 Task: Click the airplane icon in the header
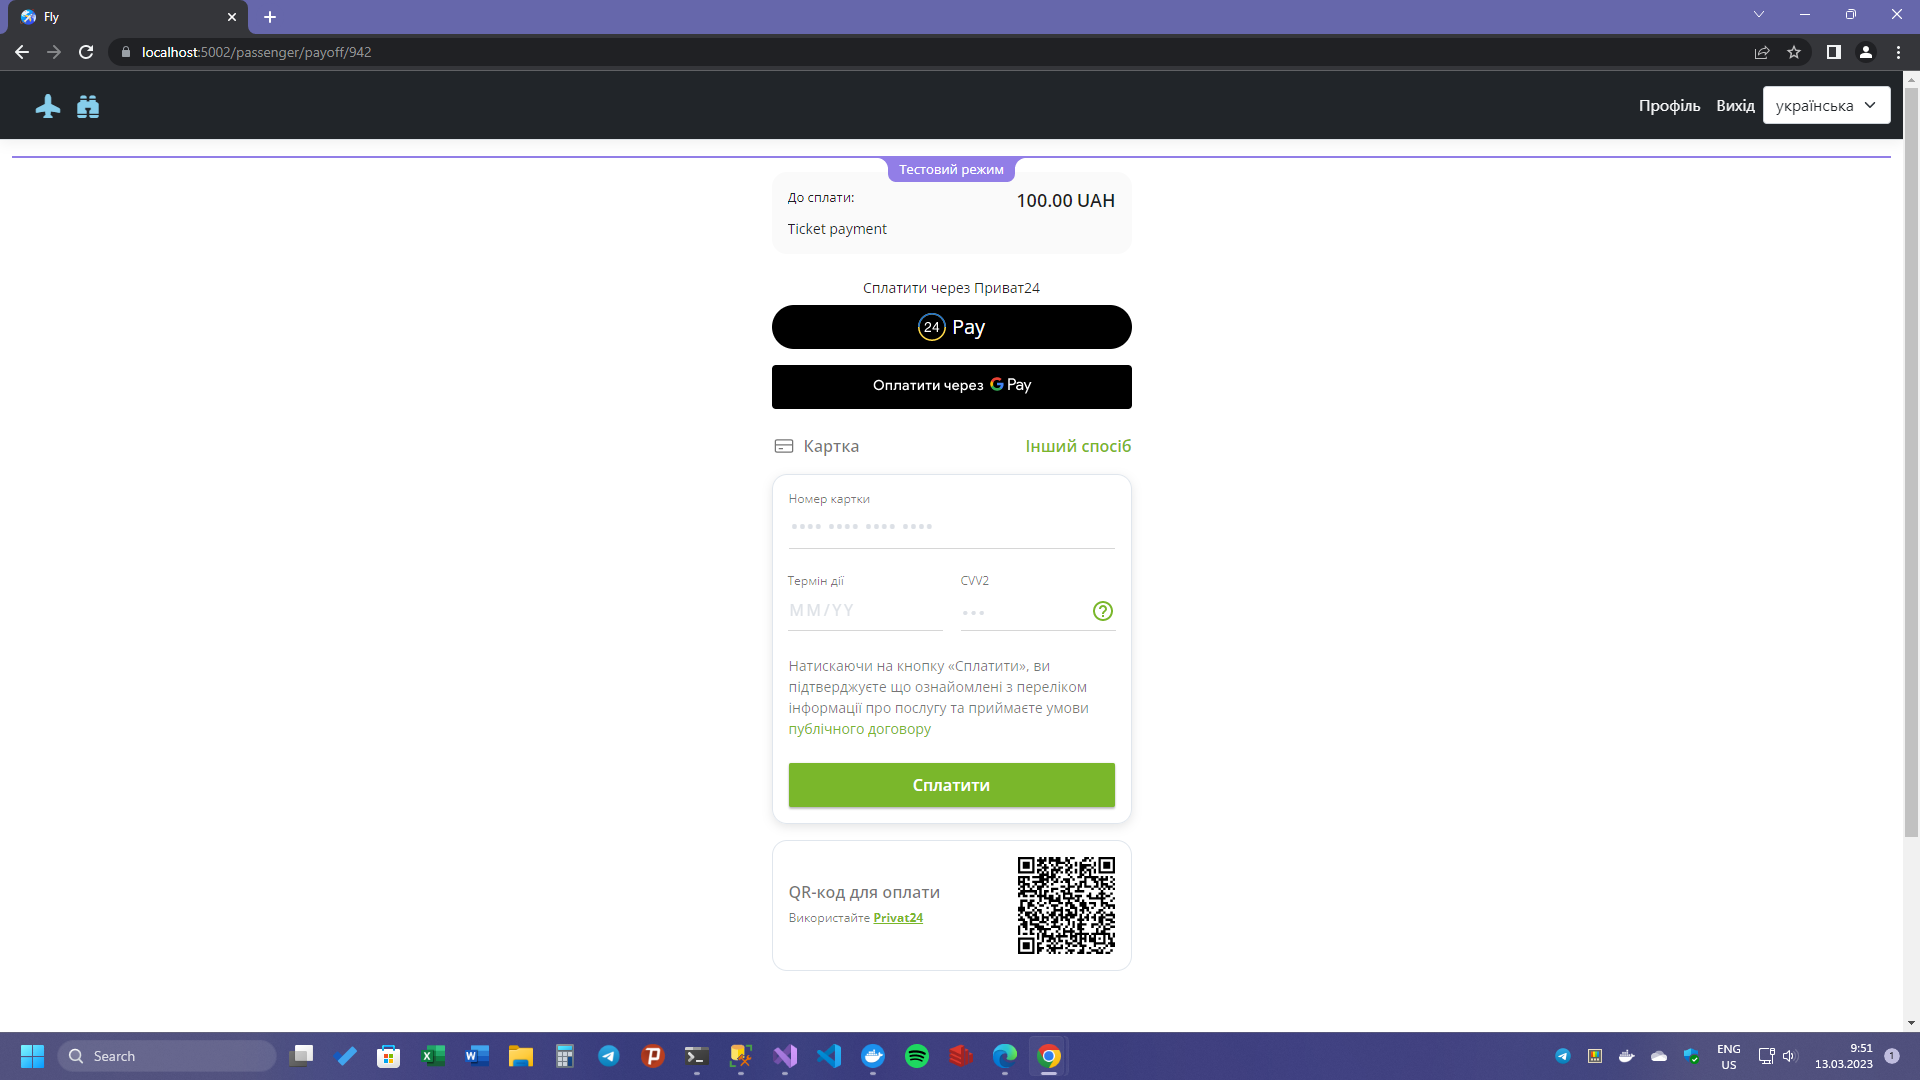(47, 105)
